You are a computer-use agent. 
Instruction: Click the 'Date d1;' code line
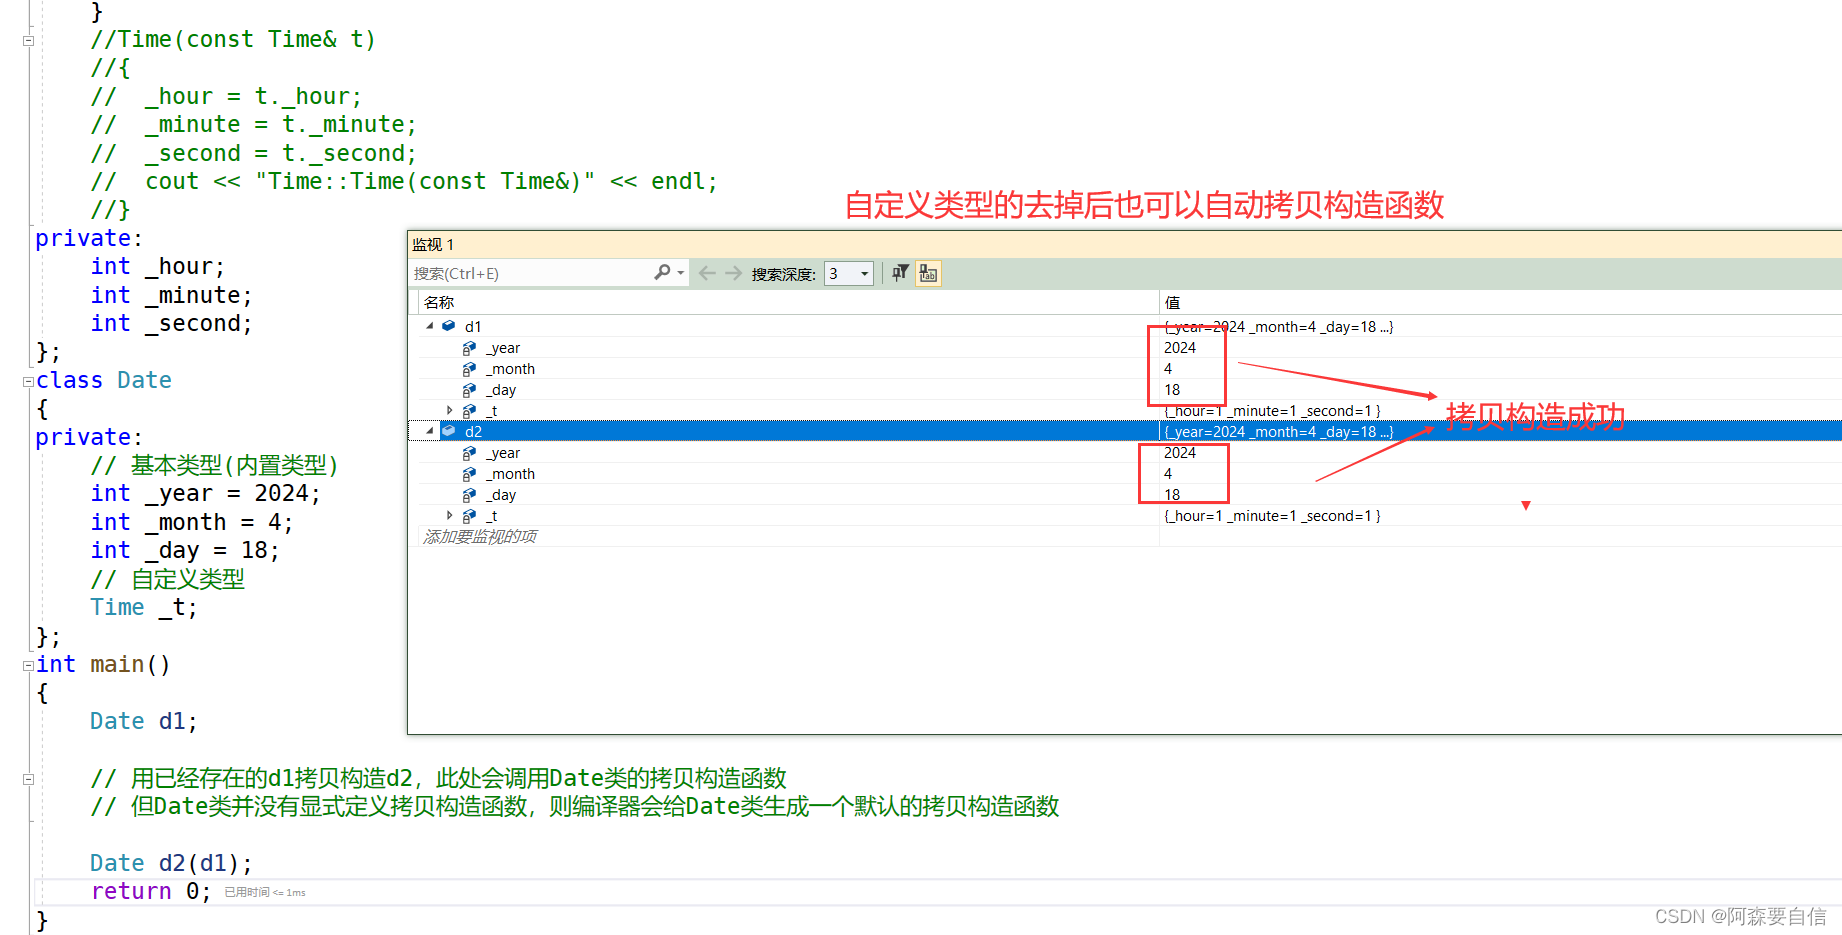pos(144,721)
